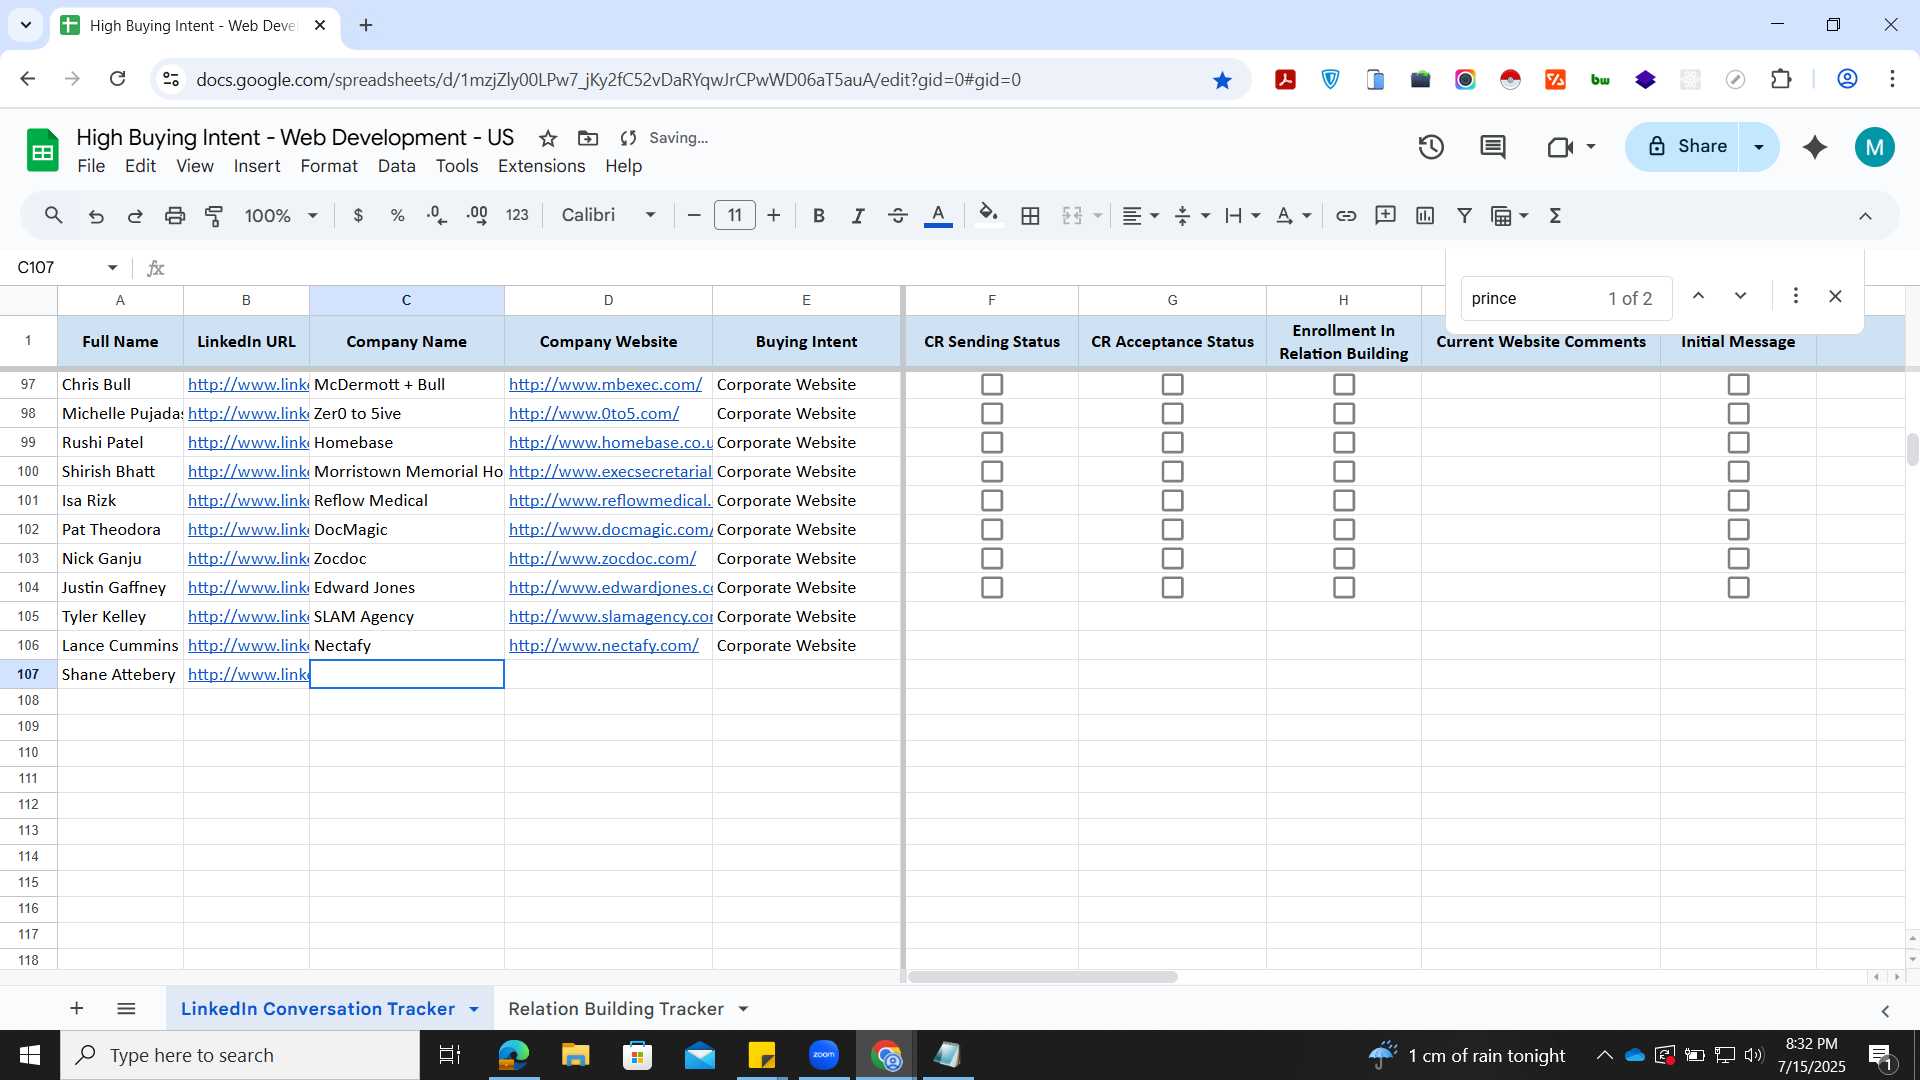Toggle italic formatting

[858, 216]
